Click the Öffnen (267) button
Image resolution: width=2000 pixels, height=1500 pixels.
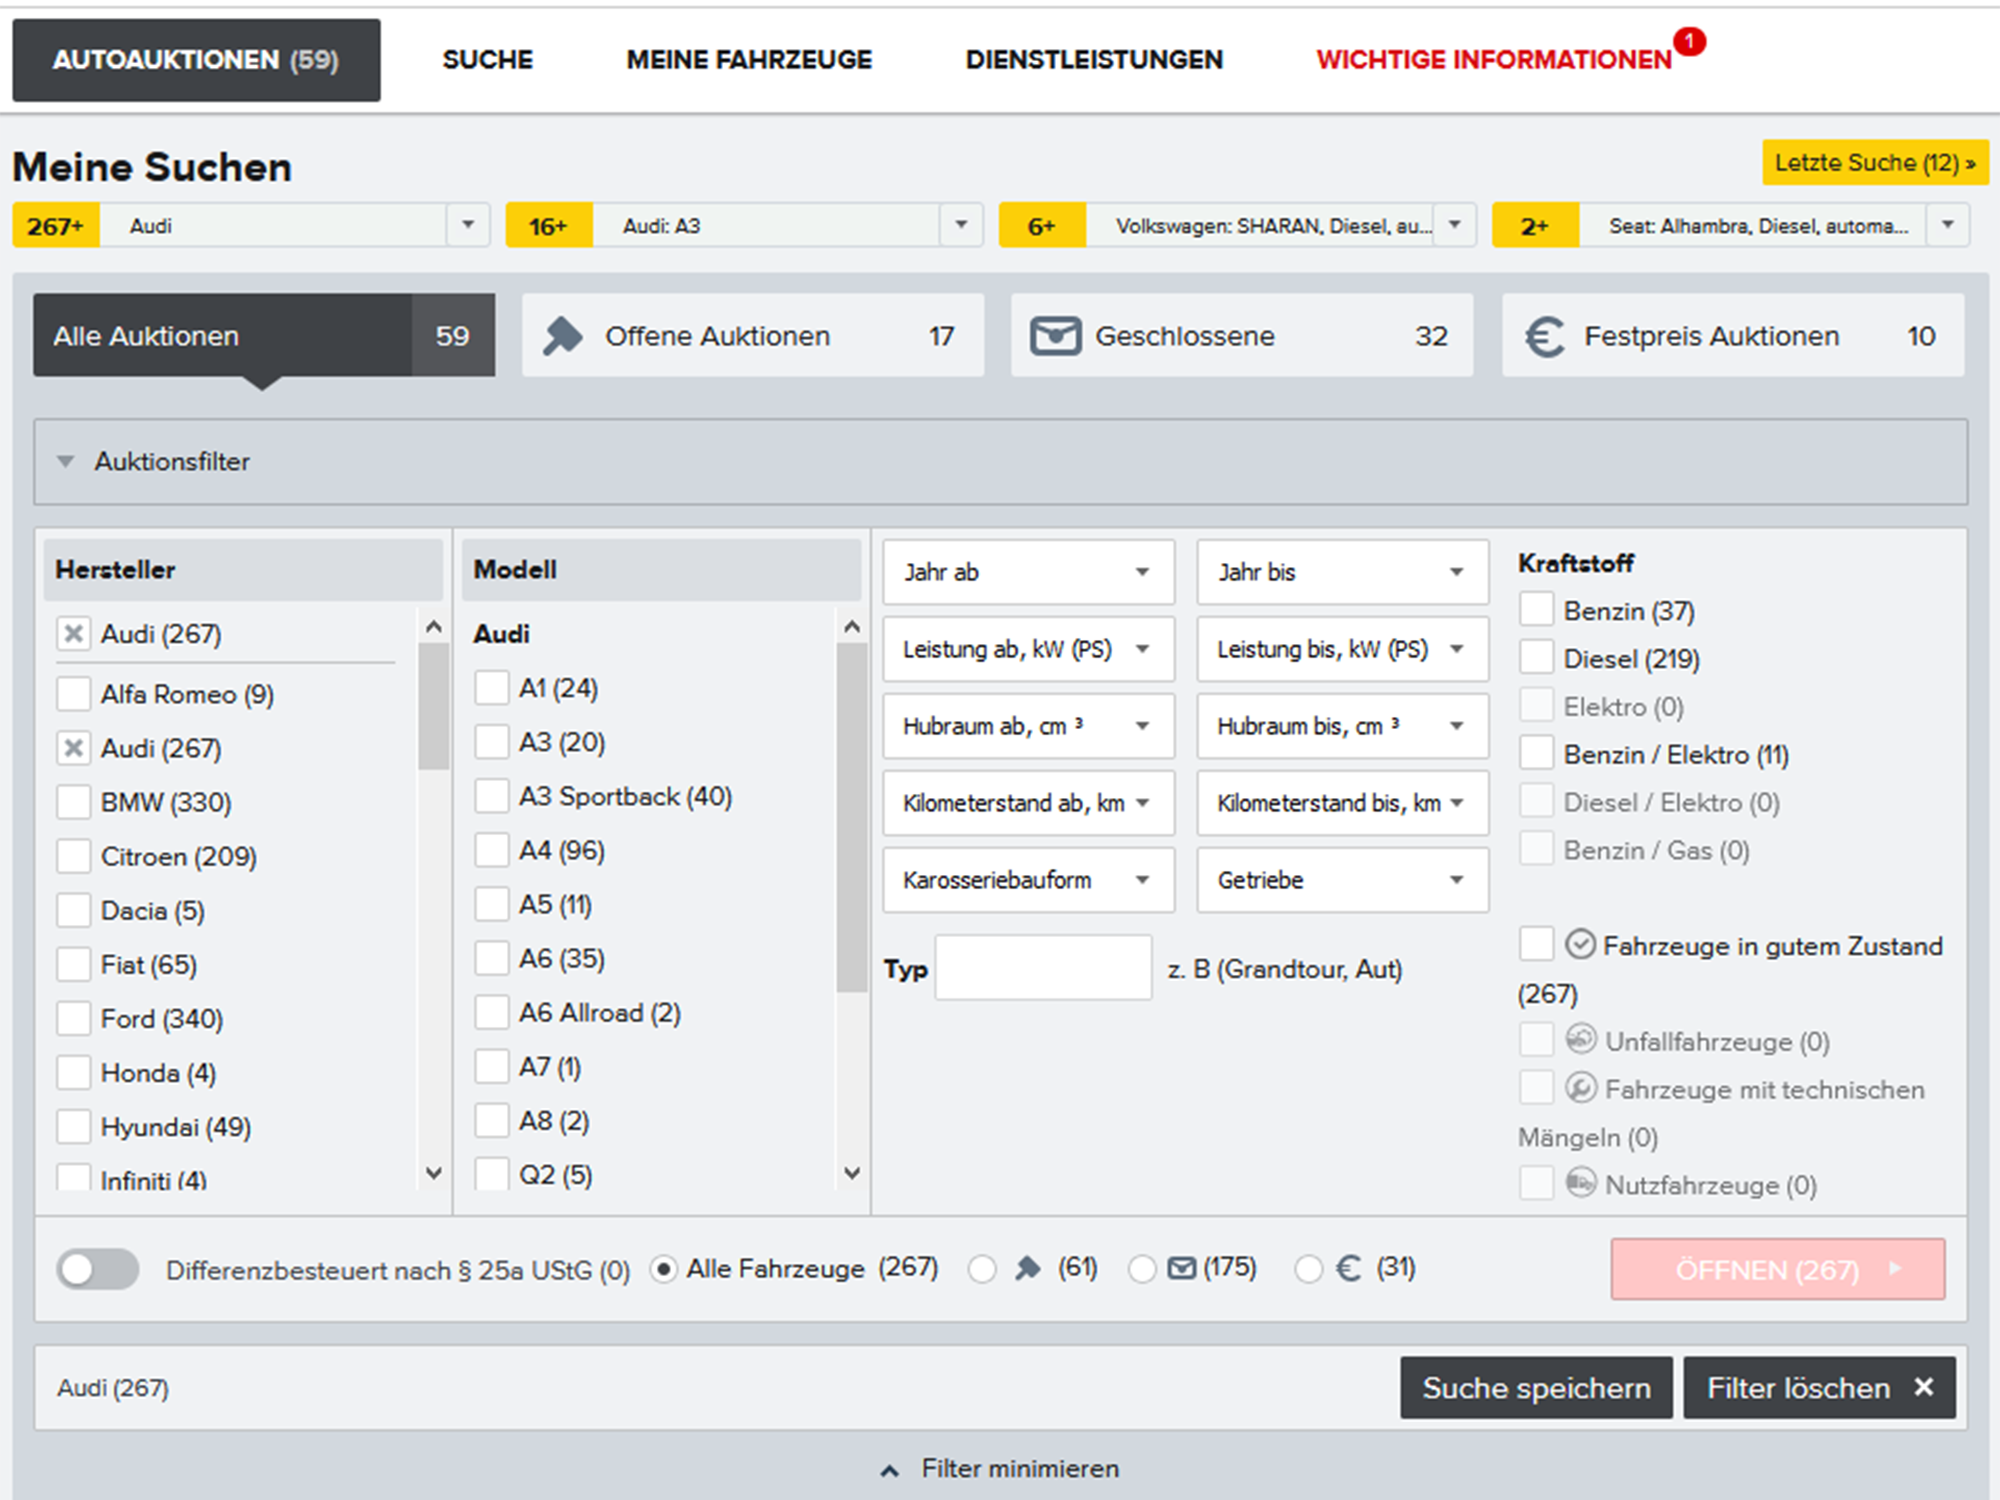pos(1777,1269)
